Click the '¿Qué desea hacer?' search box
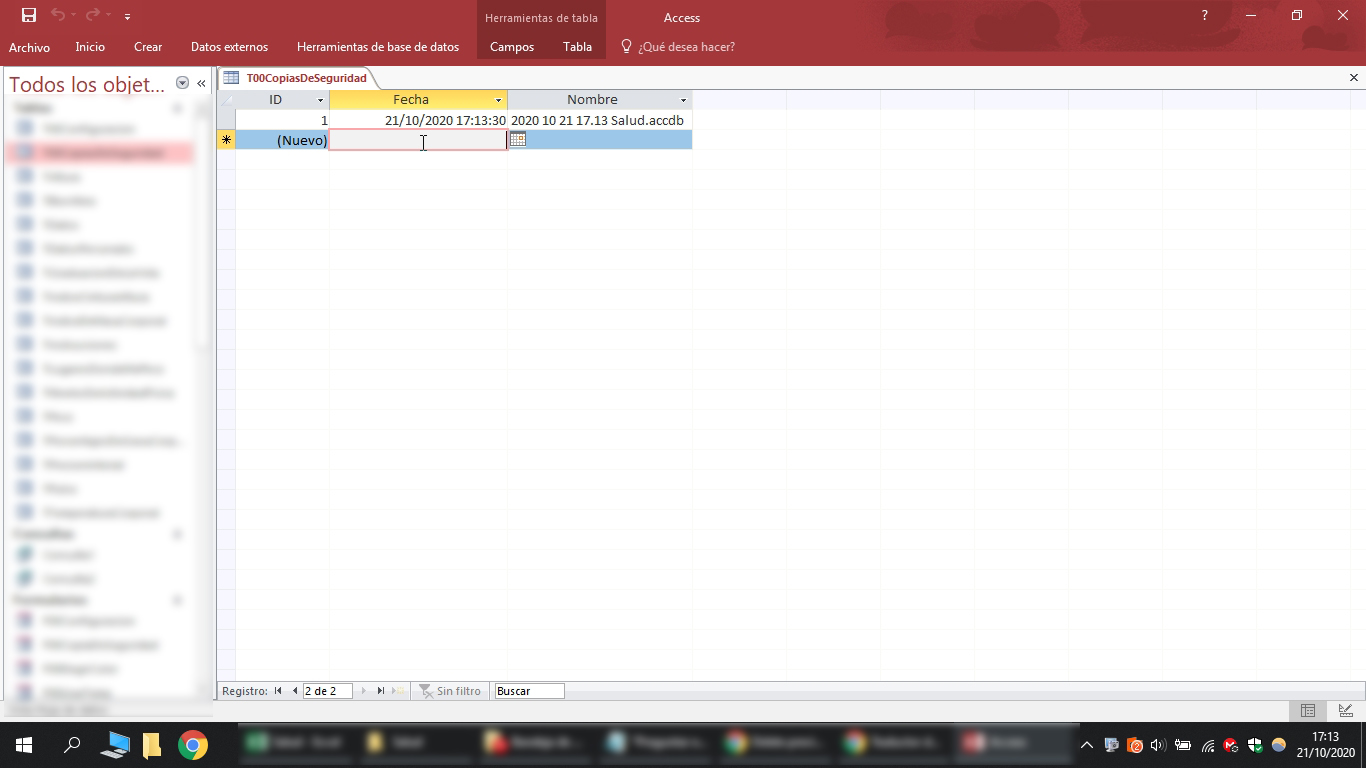 (x=686, y=47)
